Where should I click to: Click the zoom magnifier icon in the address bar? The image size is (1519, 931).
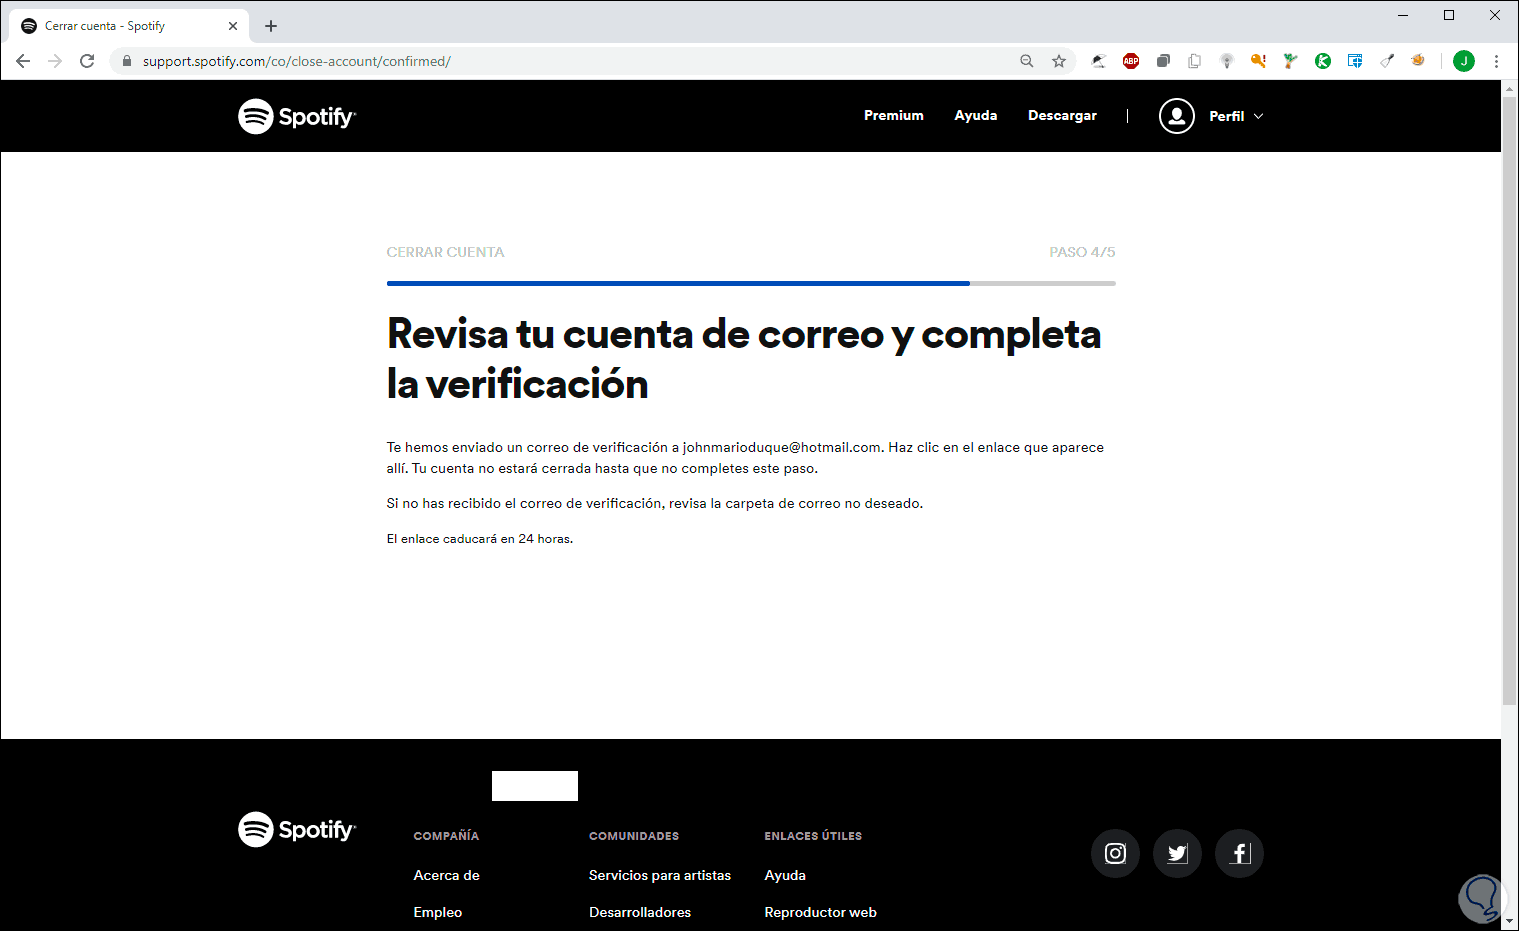pos(1027,61)
